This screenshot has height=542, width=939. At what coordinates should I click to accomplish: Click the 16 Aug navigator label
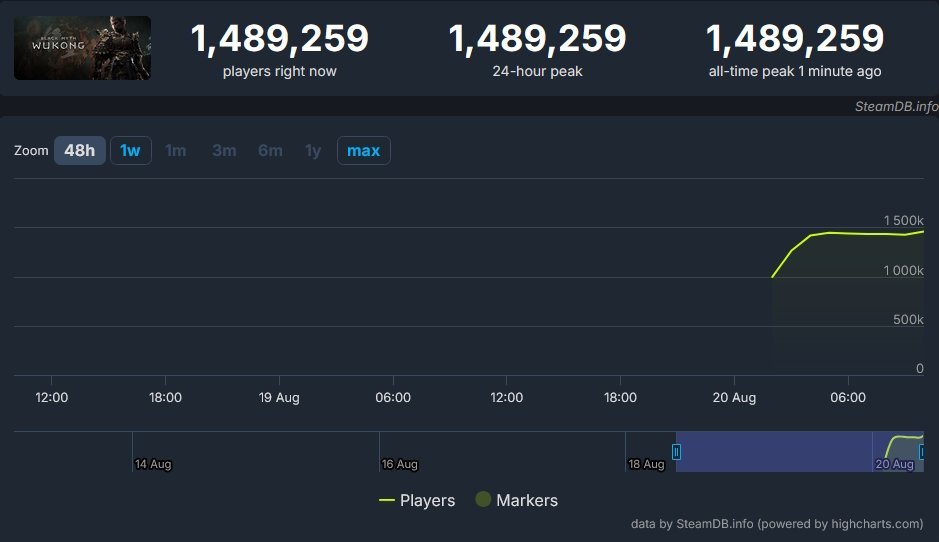399,464
